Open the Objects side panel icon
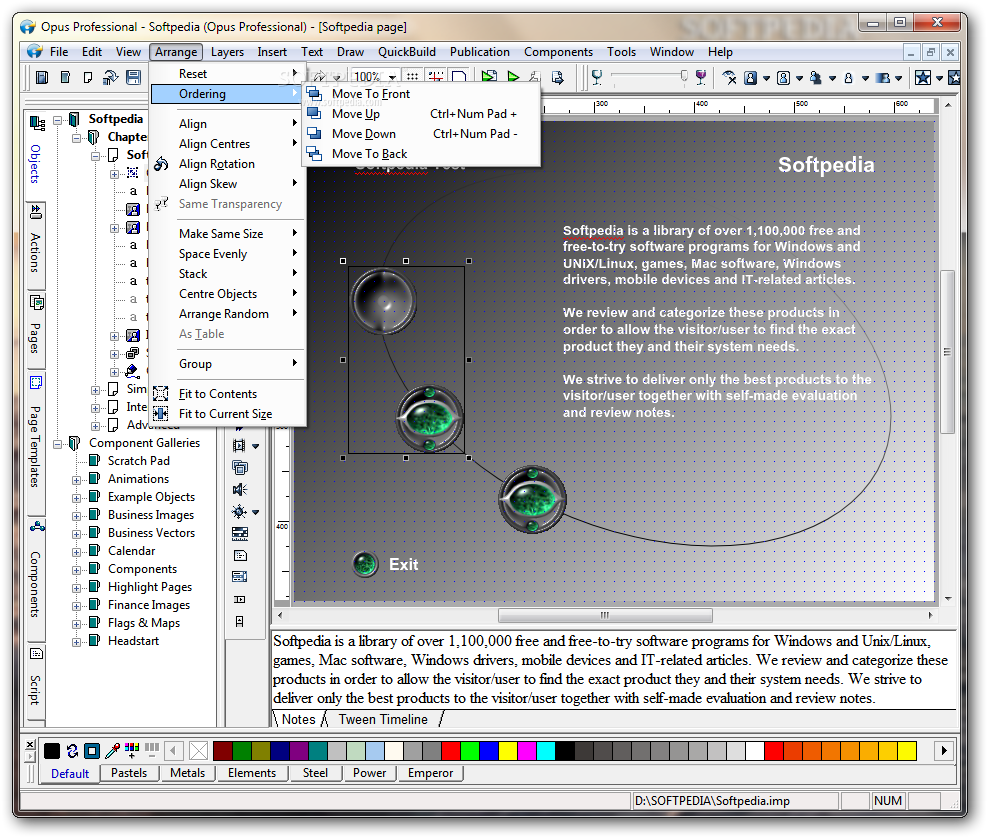Viewport: 988px width, 838px height. tap(37, 123)
